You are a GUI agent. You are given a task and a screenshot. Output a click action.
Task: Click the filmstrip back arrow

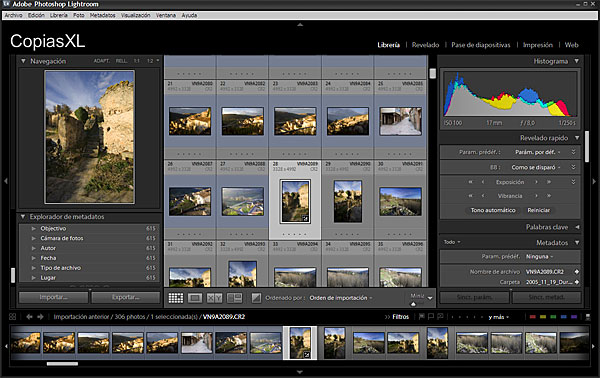[29, 317]
